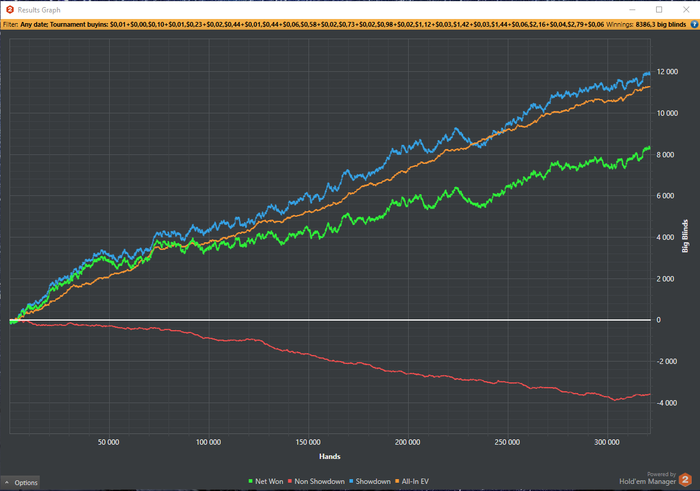Click the 0 label on y-axis
700x491 pixels.
pyautogui.click(x=658, y=320)
